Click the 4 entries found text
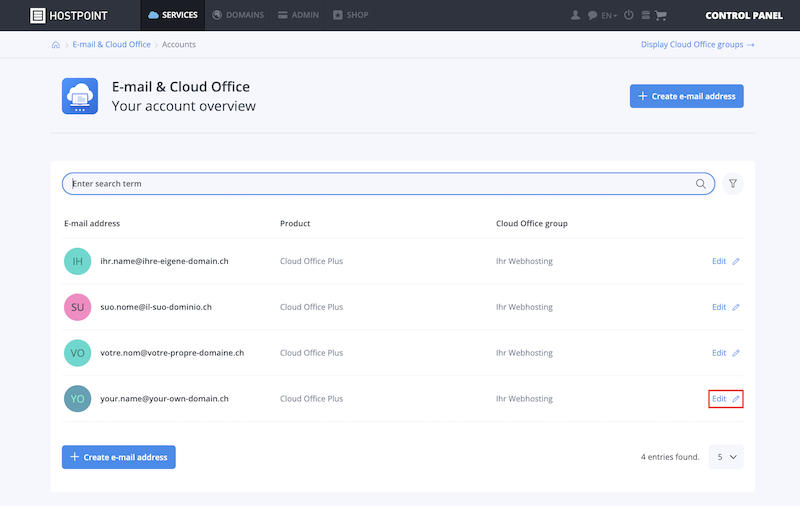The image size is (800, 506). point(670,457)
